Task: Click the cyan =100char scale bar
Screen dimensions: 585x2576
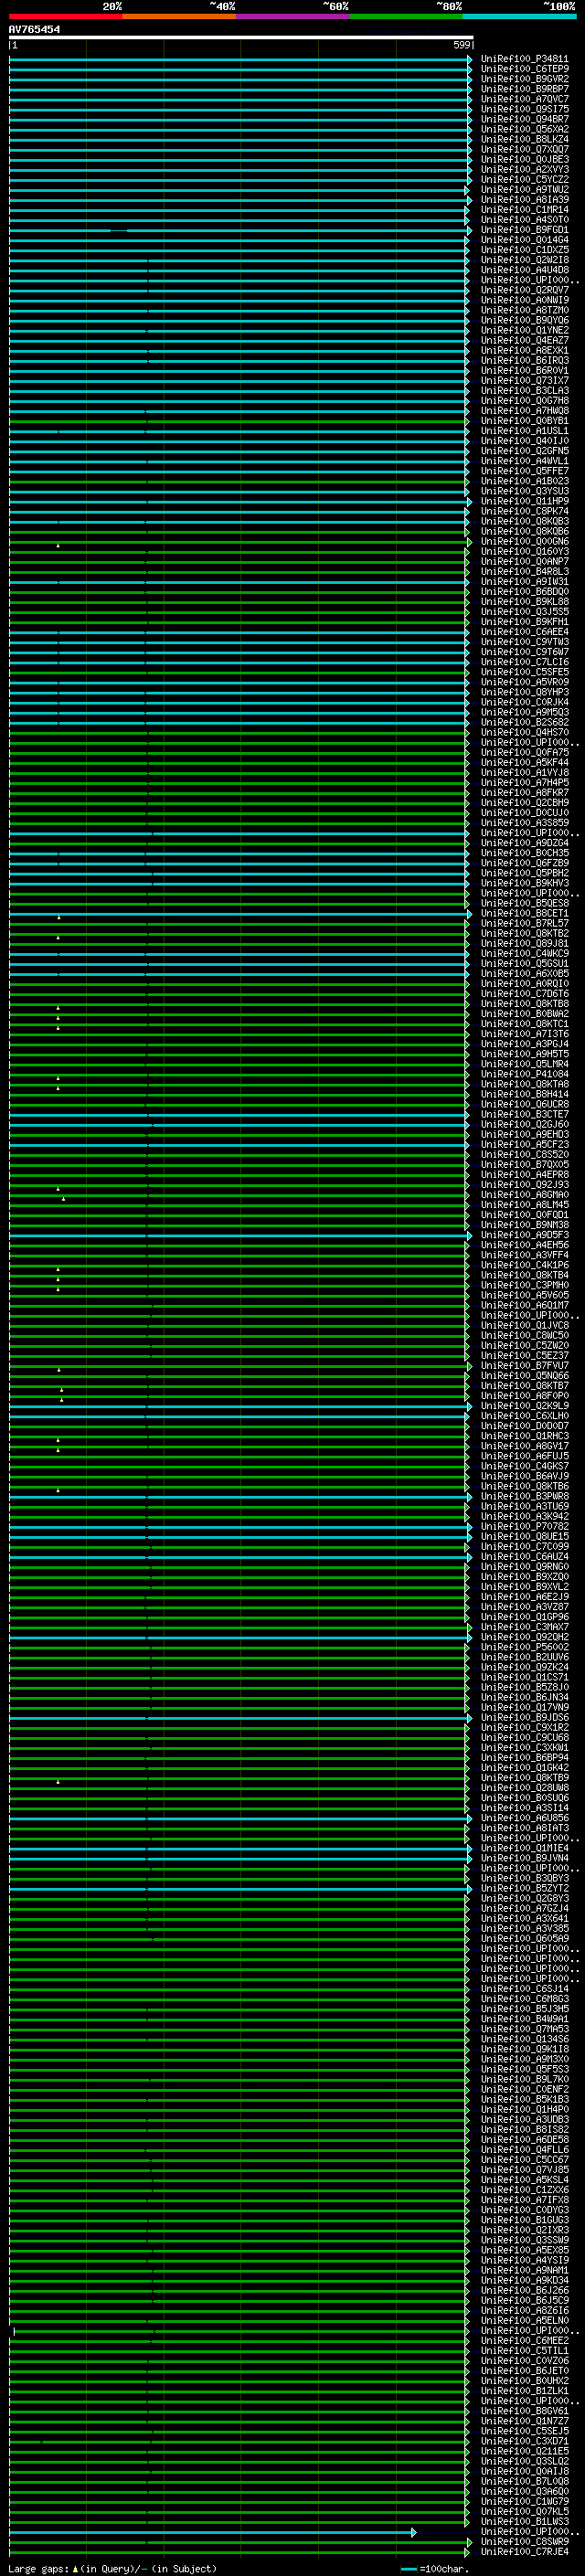Action: click(x=408, y=2569)
